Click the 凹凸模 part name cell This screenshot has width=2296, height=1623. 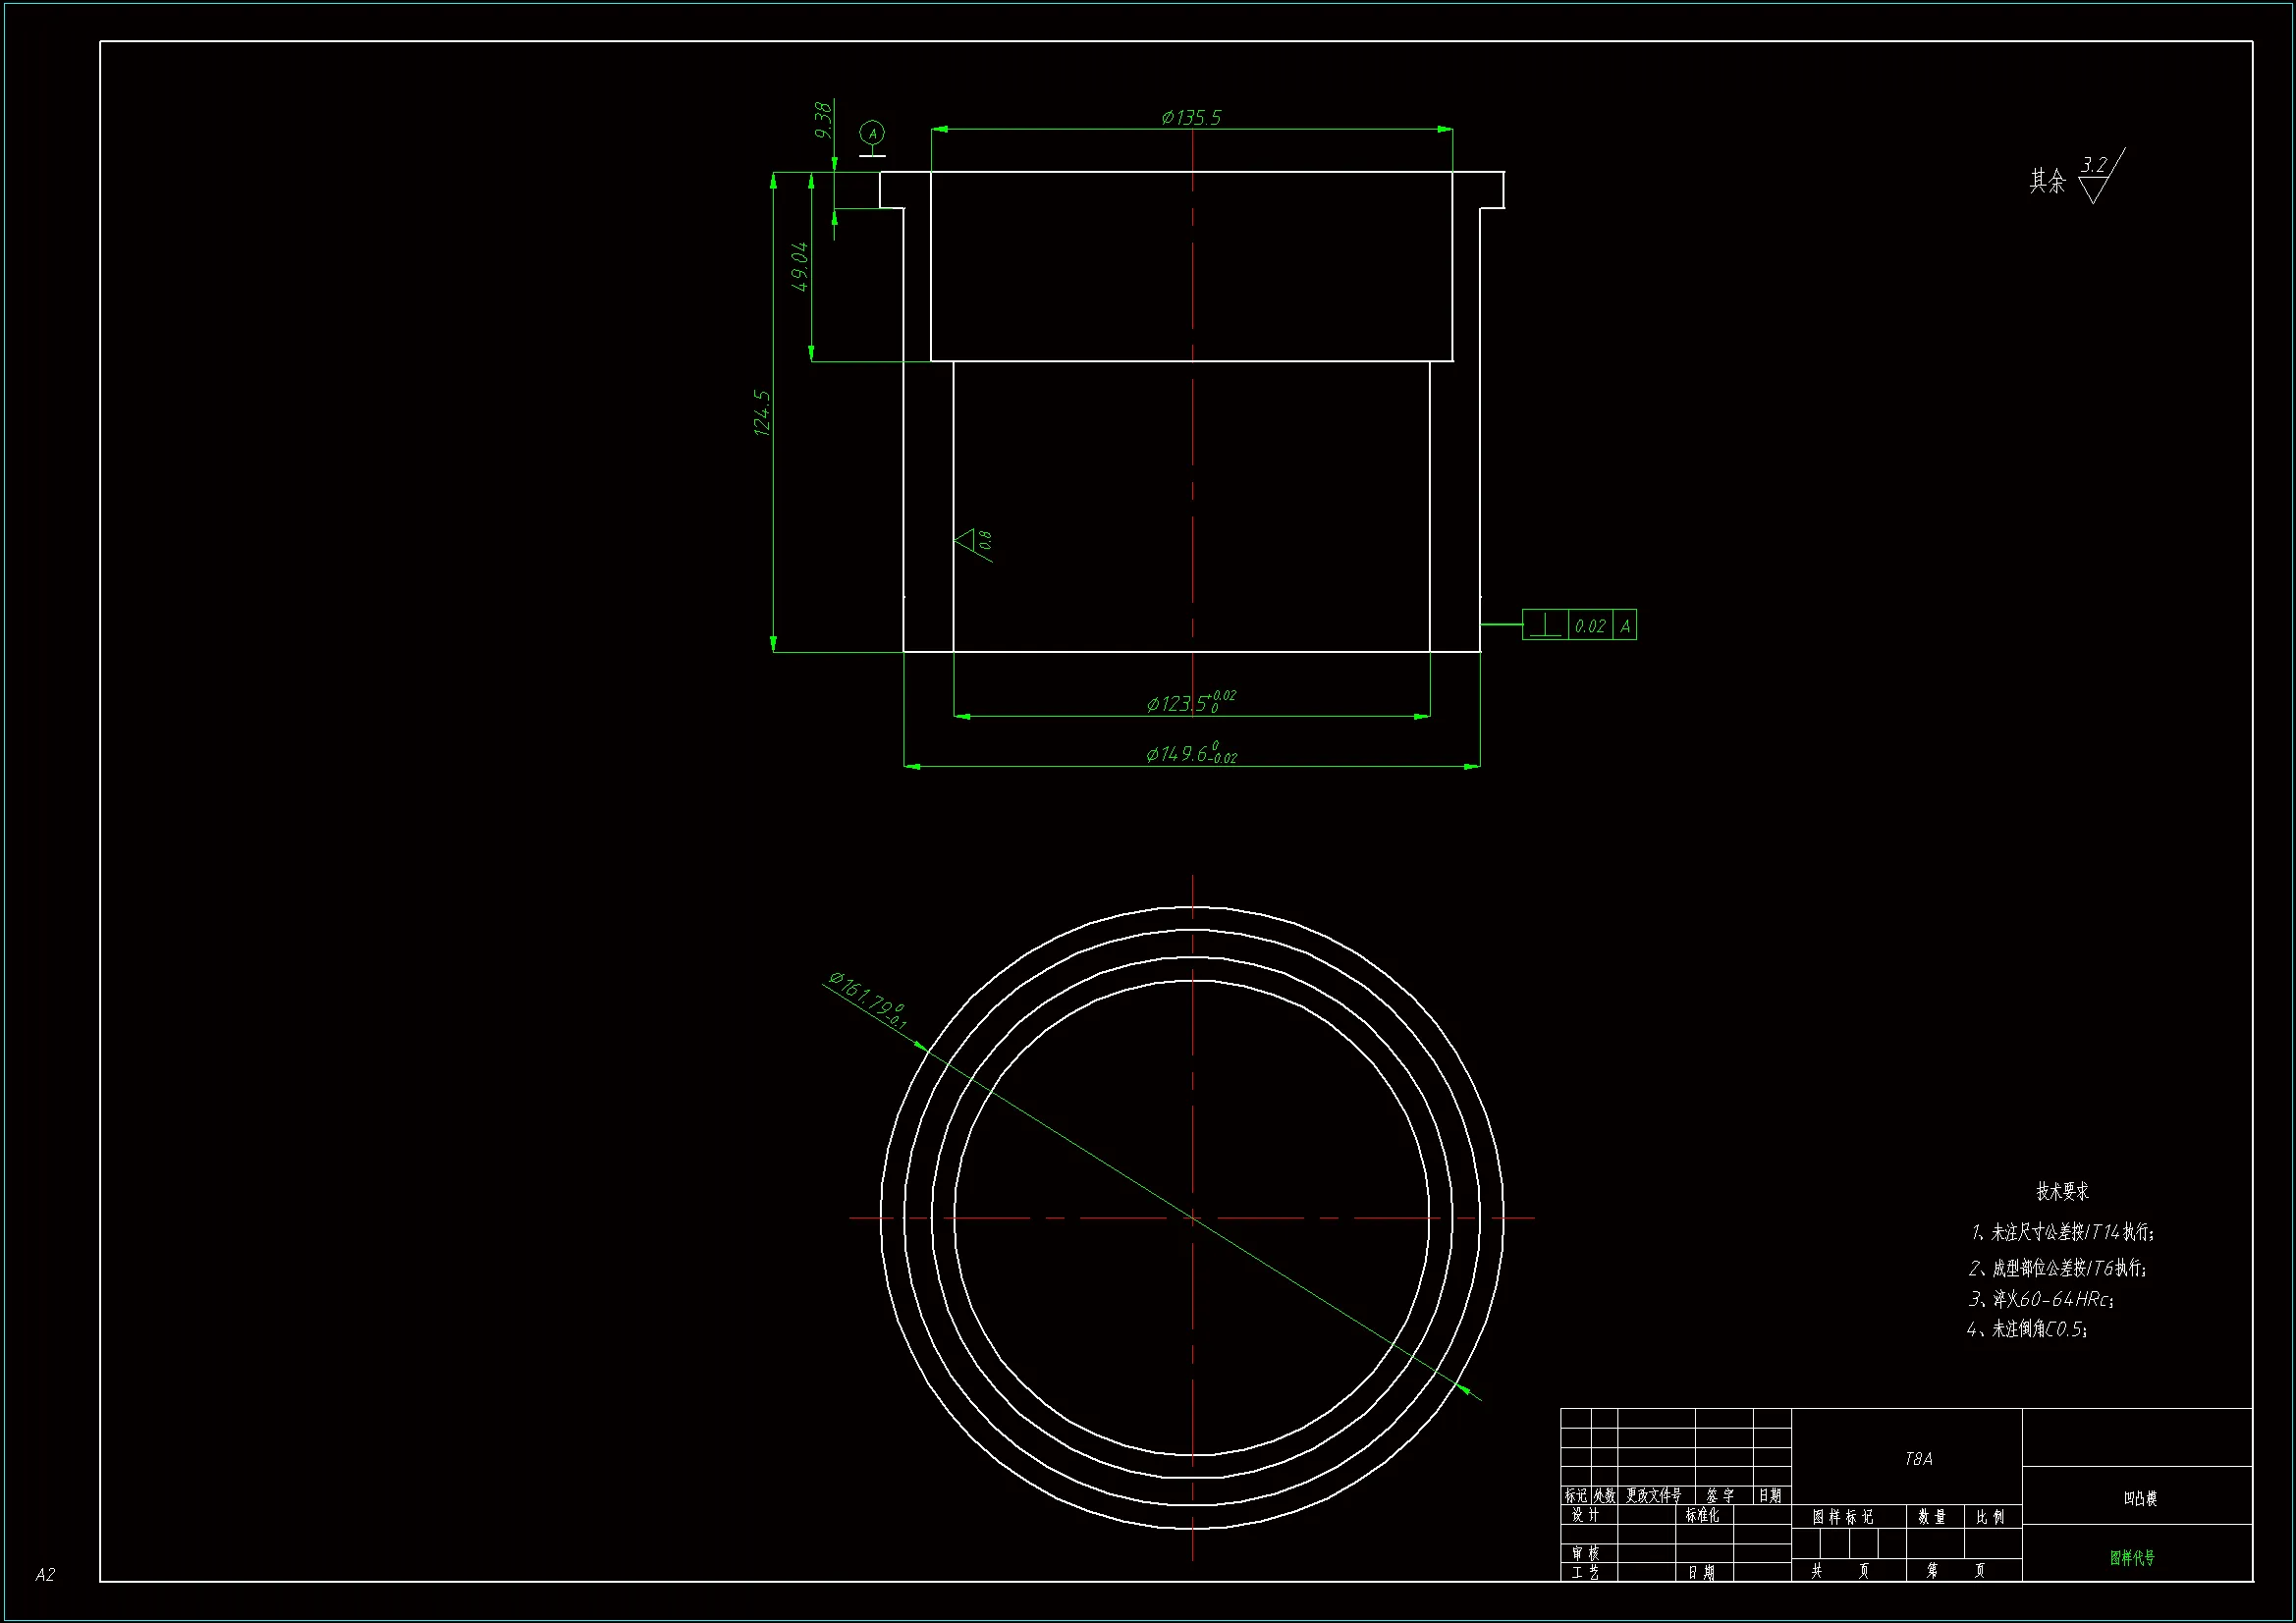click(2140, 1498)
